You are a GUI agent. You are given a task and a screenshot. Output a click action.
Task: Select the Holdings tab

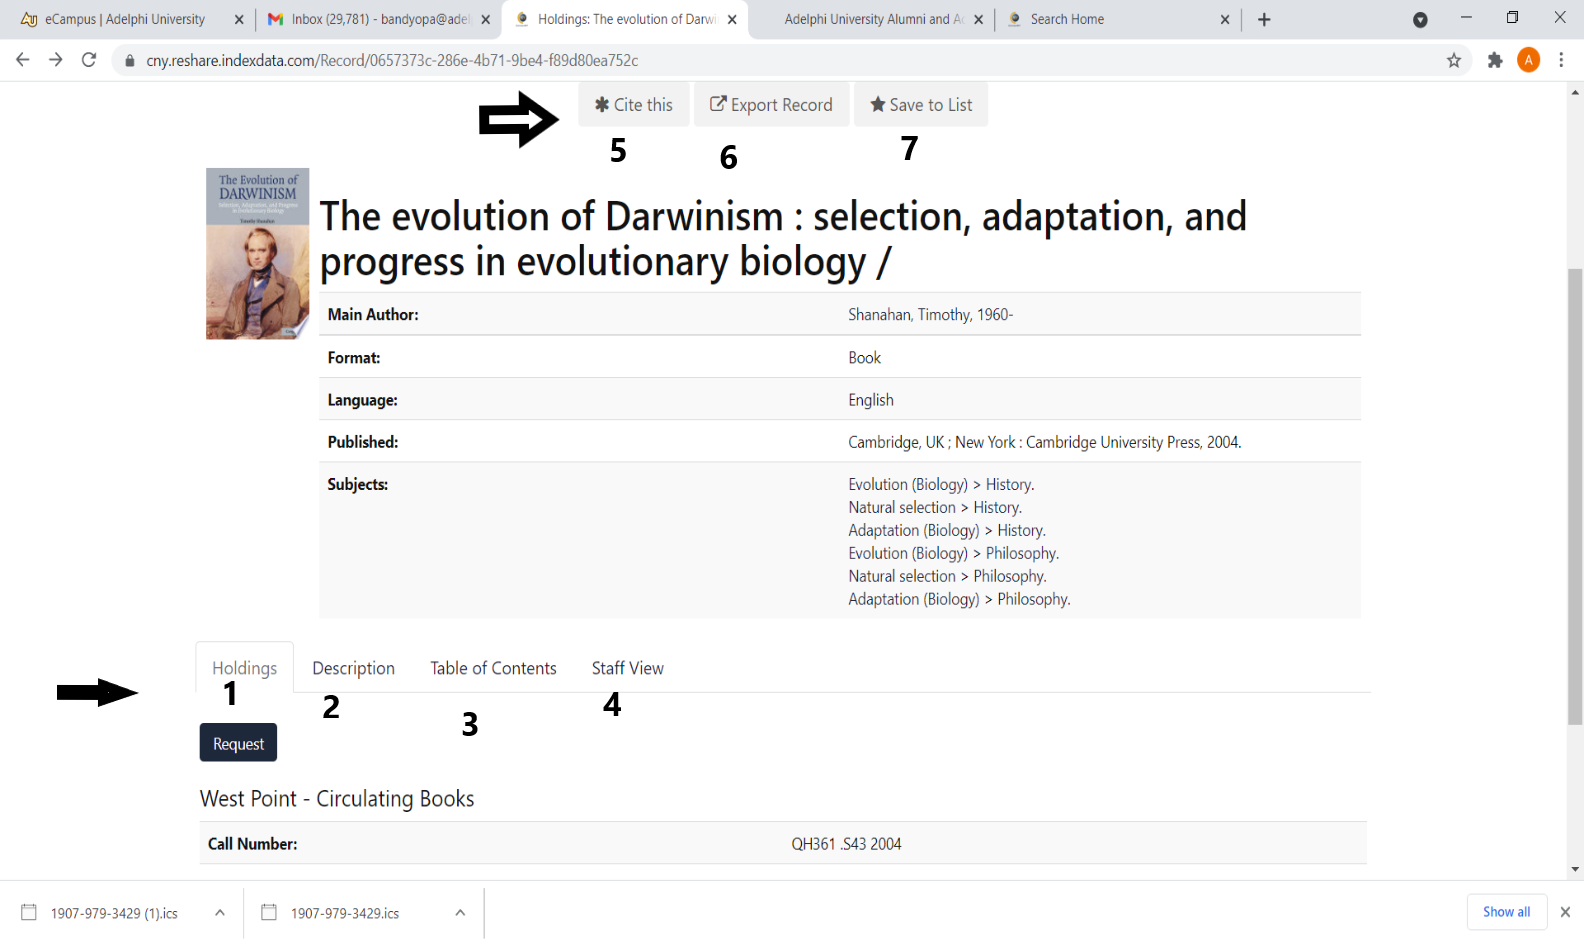tap(244, 668)
